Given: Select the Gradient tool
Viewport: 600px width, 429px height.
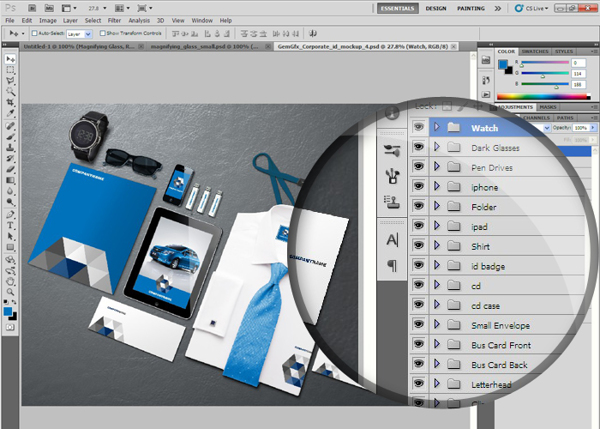Looking at the screenshot, I should pos(10,180).
